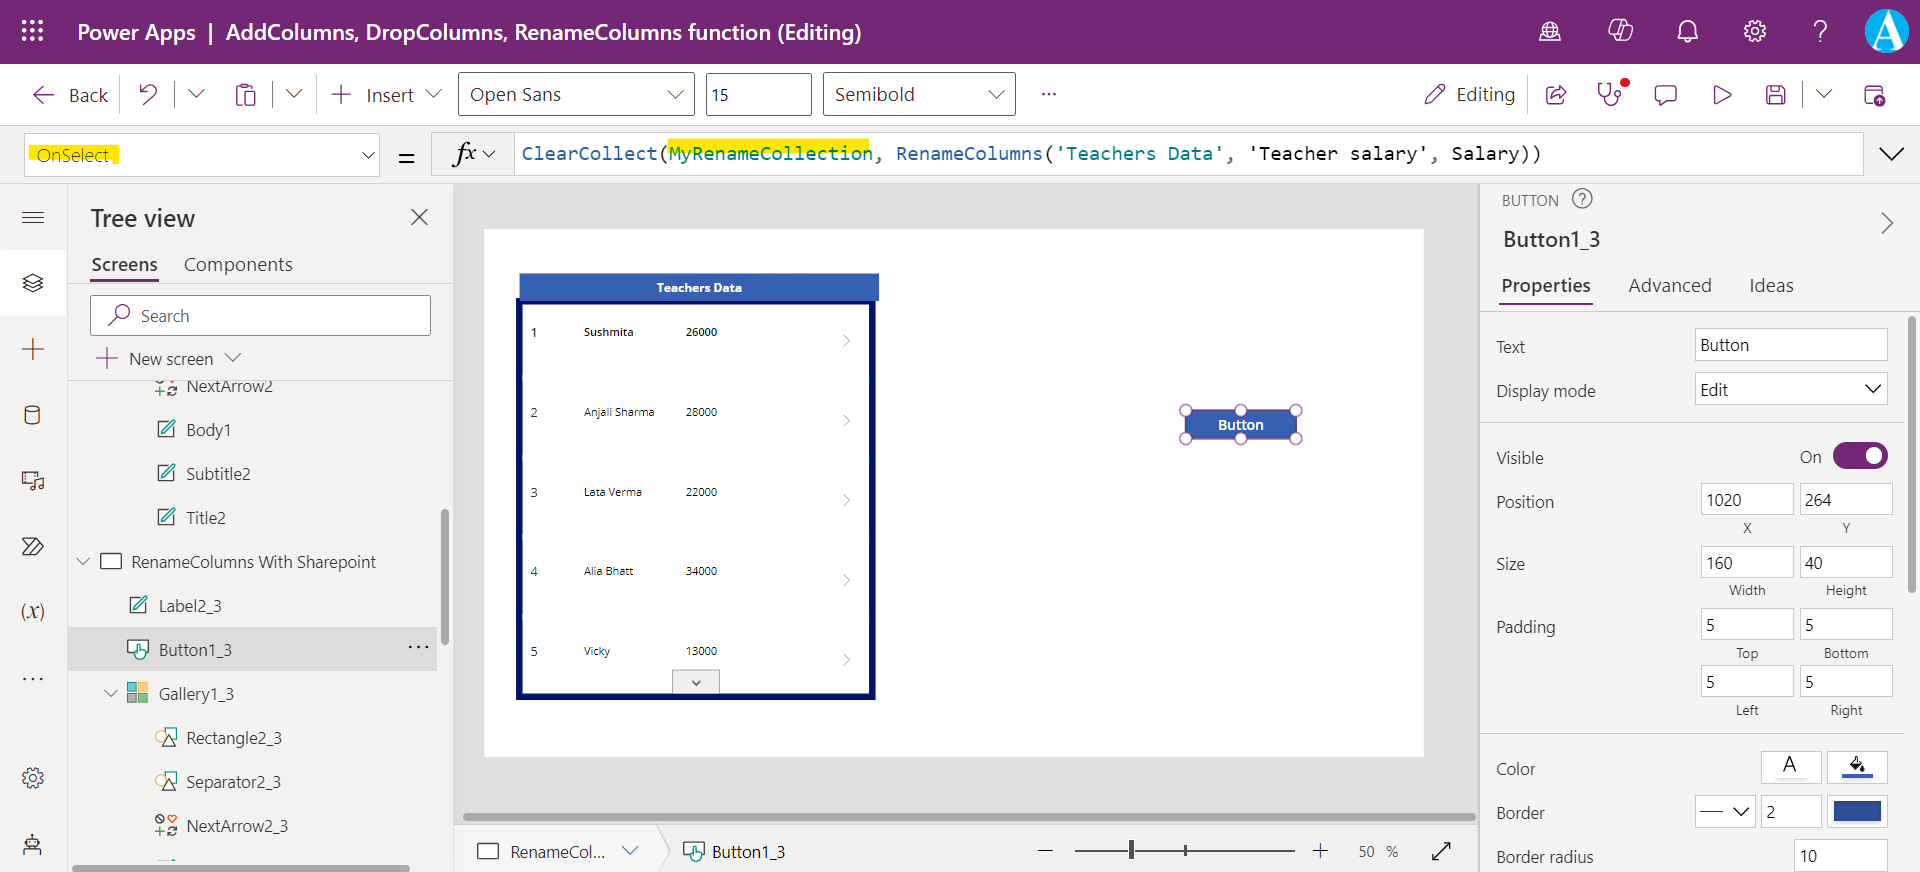Click the blue border color swatch
This screenshot has height=872, width=1920.
(x=1857, y=812)
